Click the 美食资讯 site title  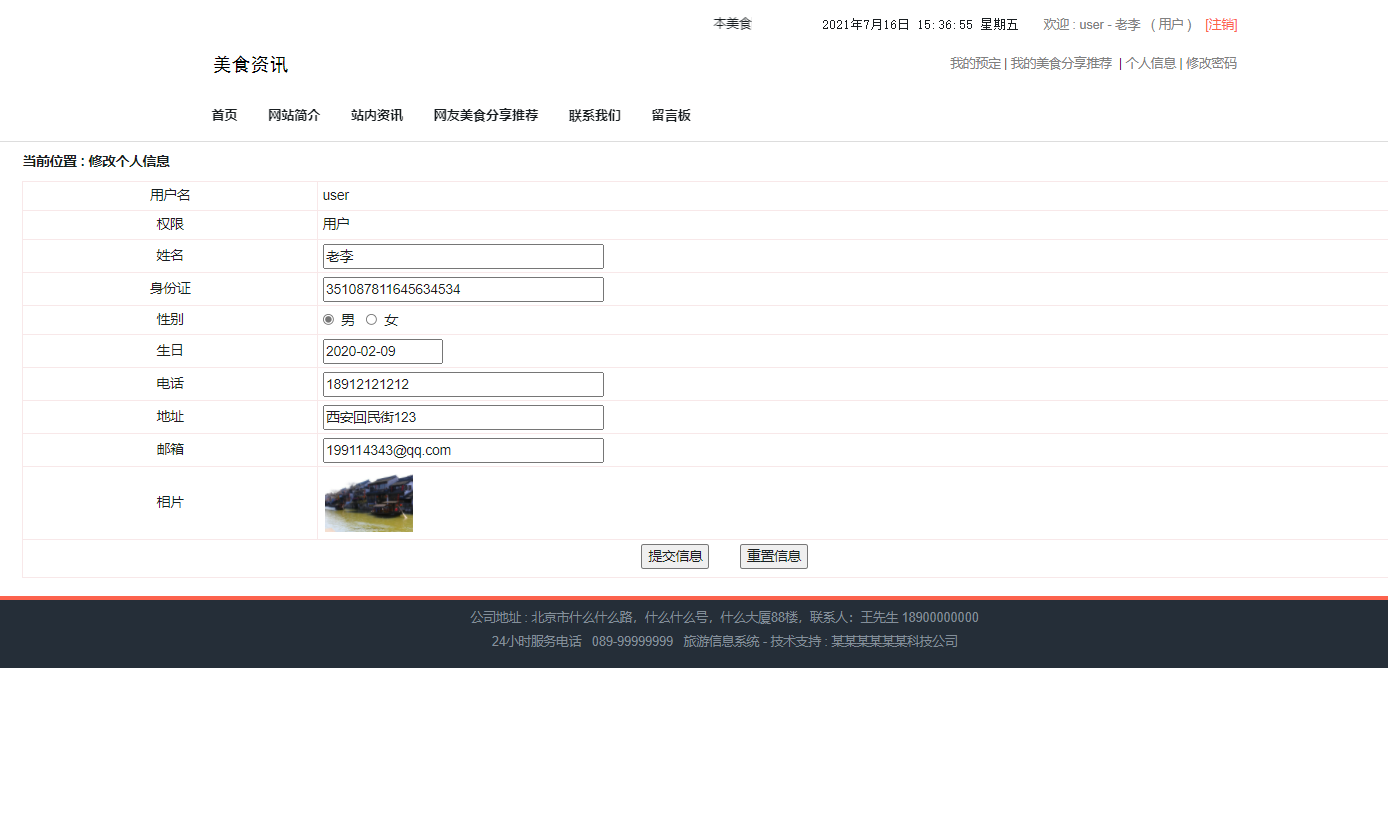pyautogui.click(x=250, y=64)
